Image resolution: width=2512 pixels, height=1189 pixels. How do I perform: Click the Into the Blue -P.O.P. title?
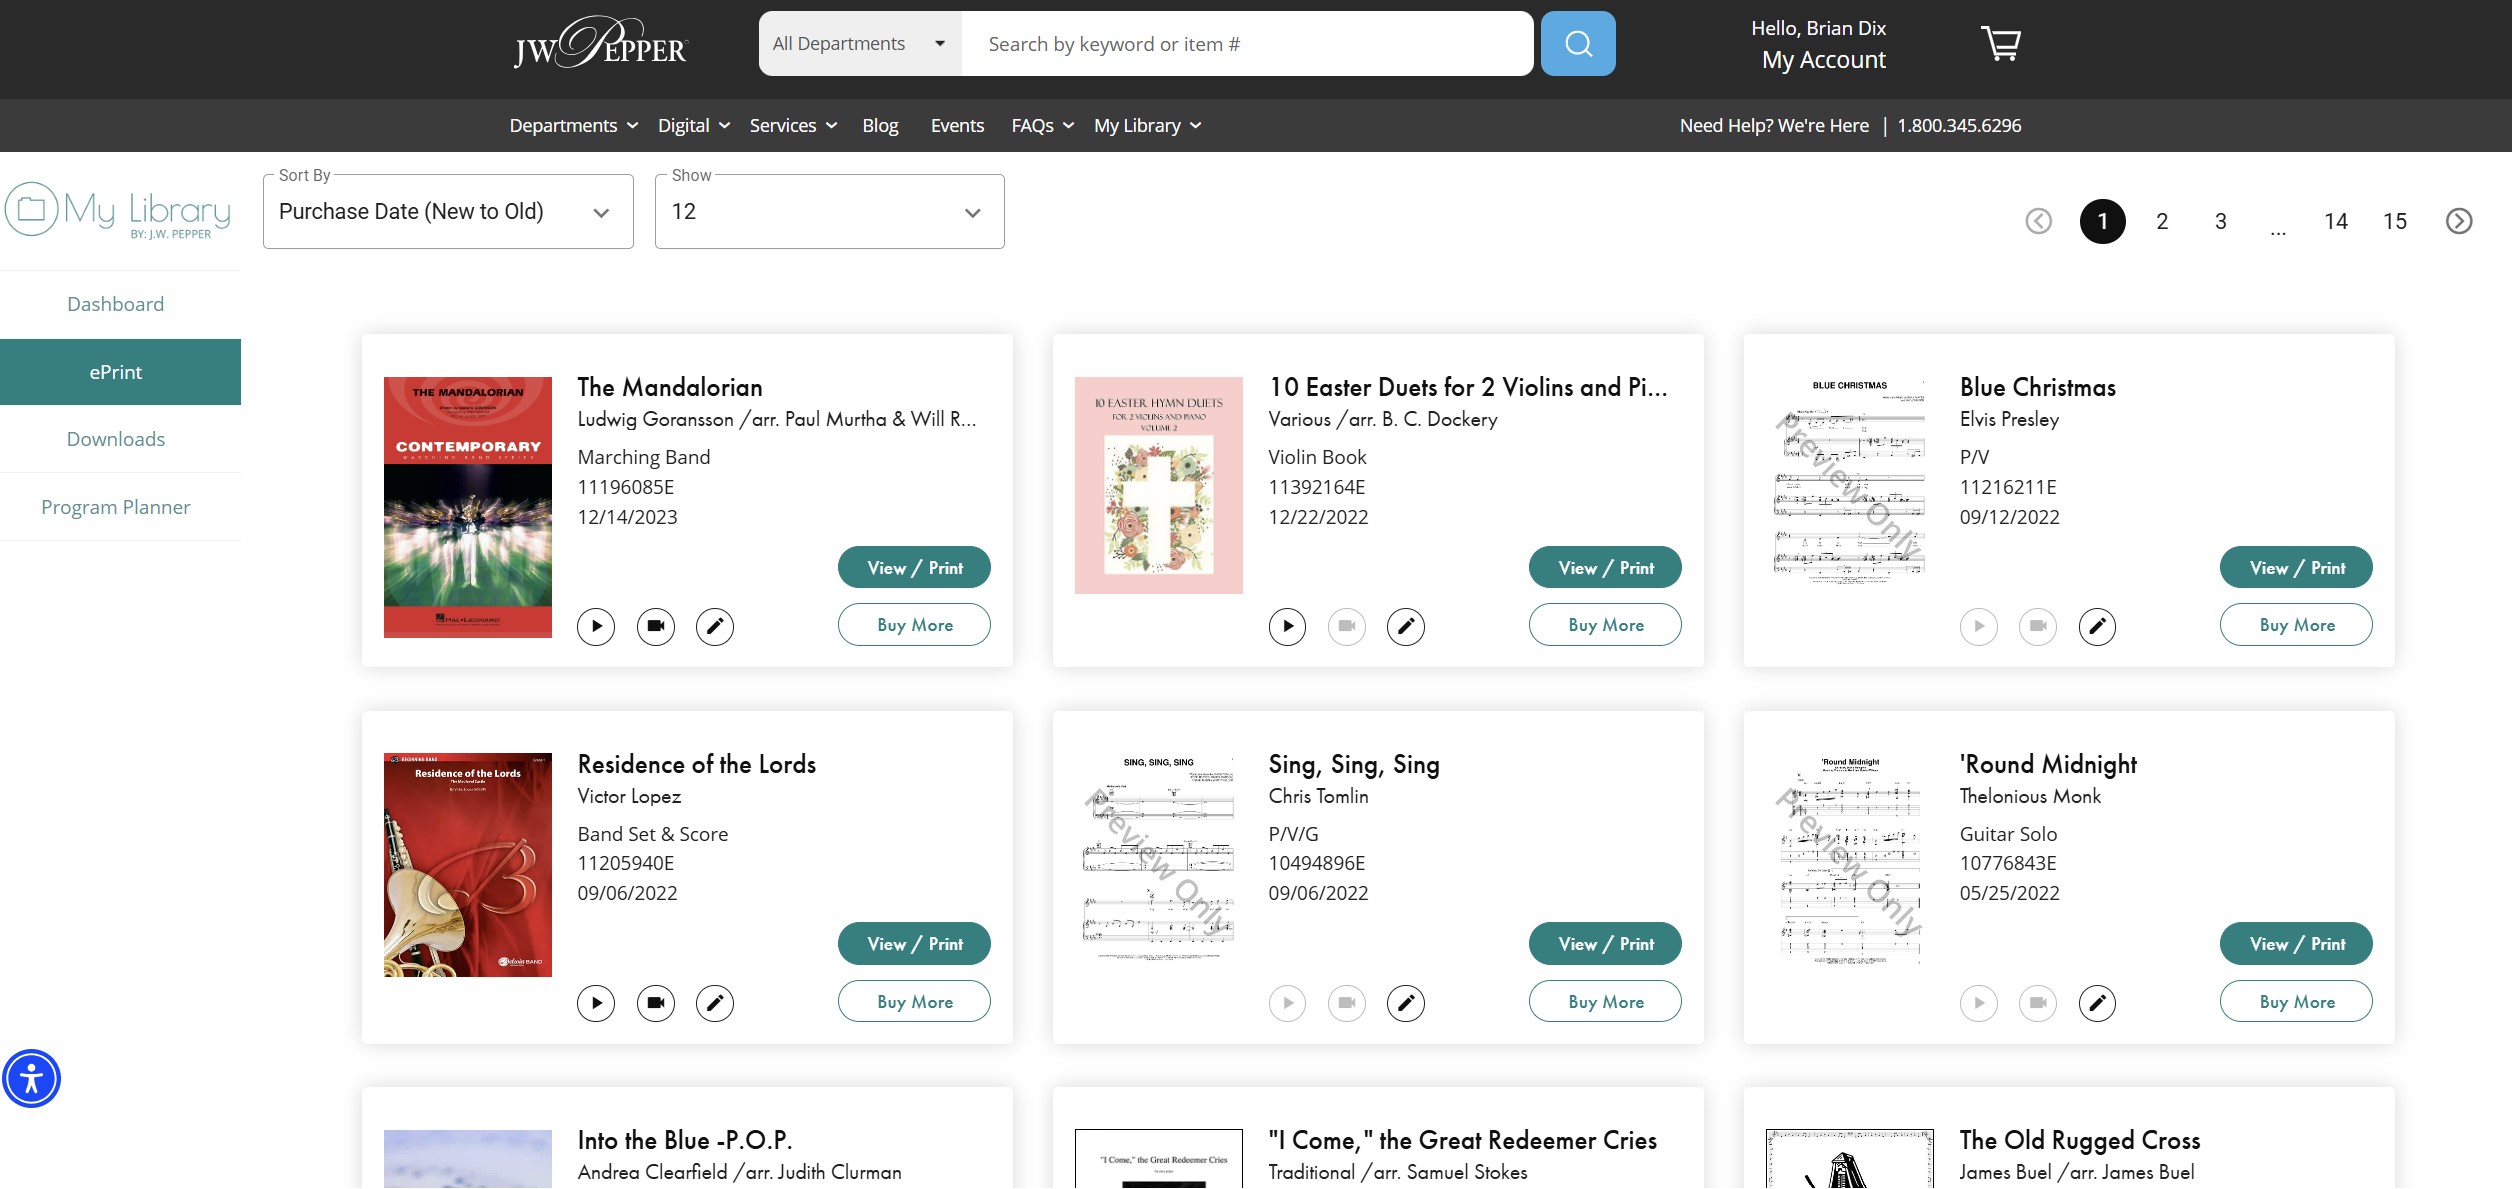pyautogui.click(x=685, y=1140)
